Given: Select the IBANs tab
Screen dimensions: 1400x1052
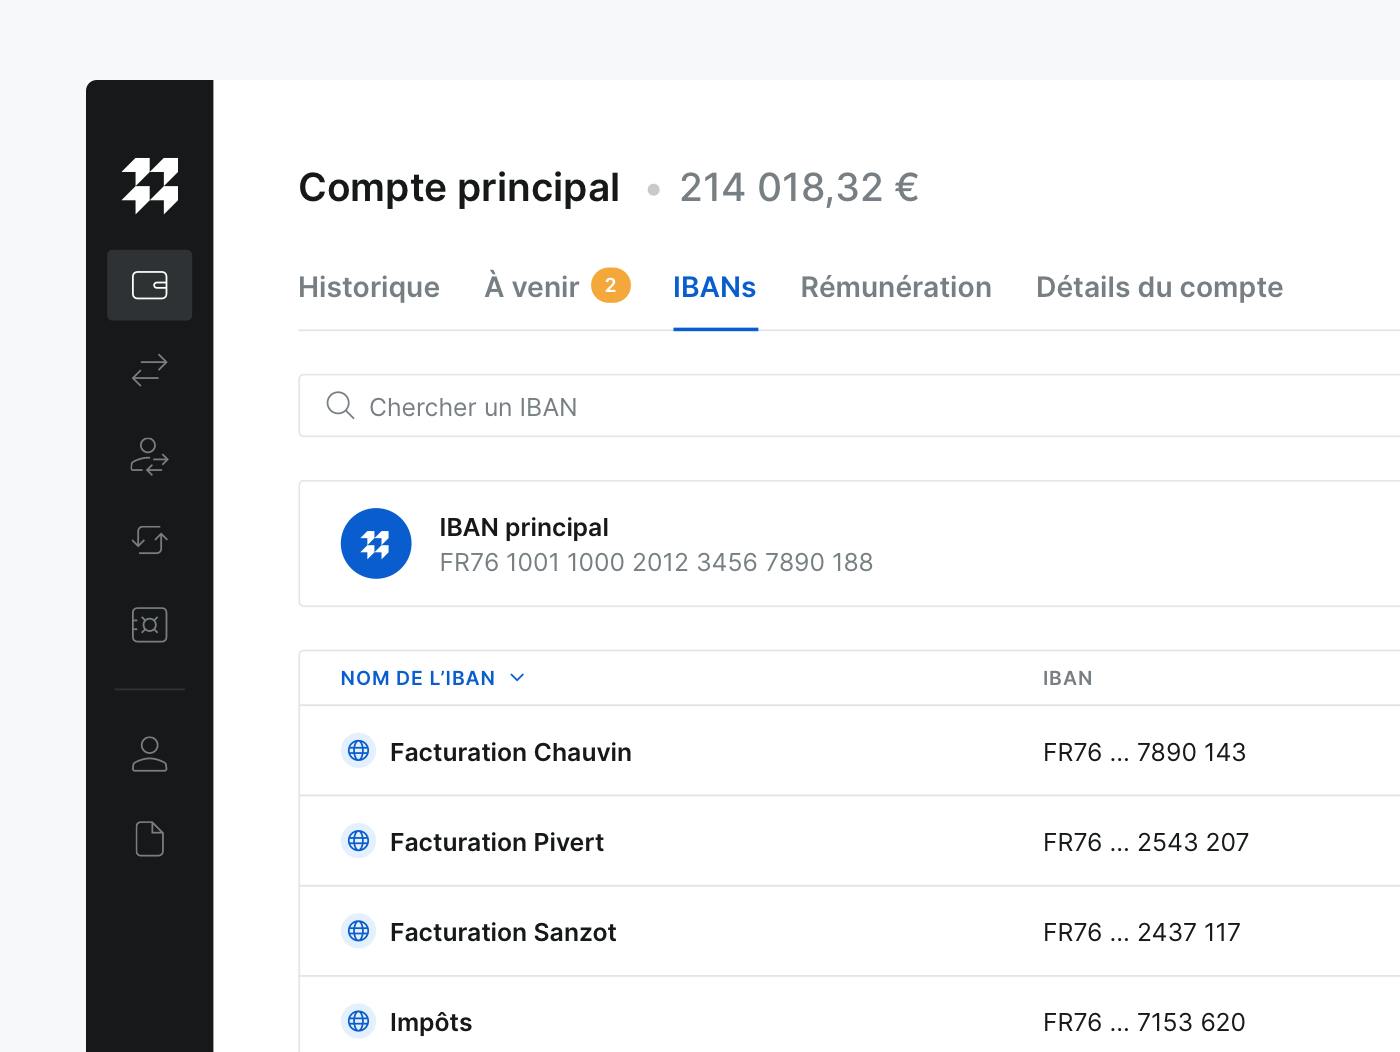Looking at the screenshot, I should [715, 287].
